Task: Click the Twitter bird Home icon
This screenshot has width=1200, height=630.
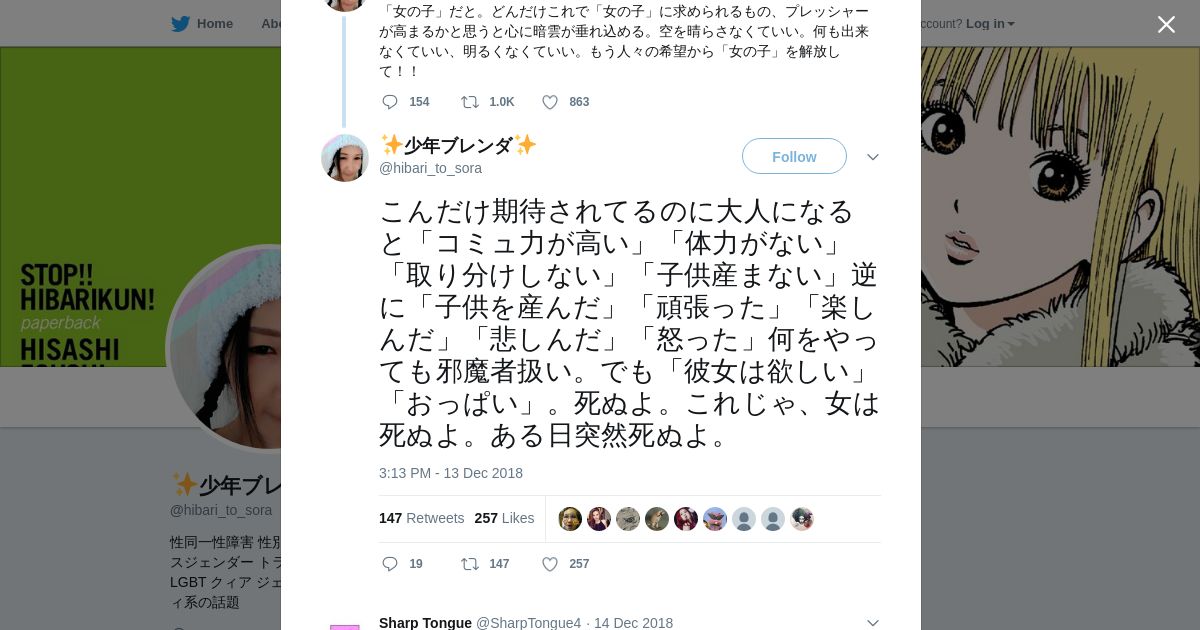Action: coord(180,24)
